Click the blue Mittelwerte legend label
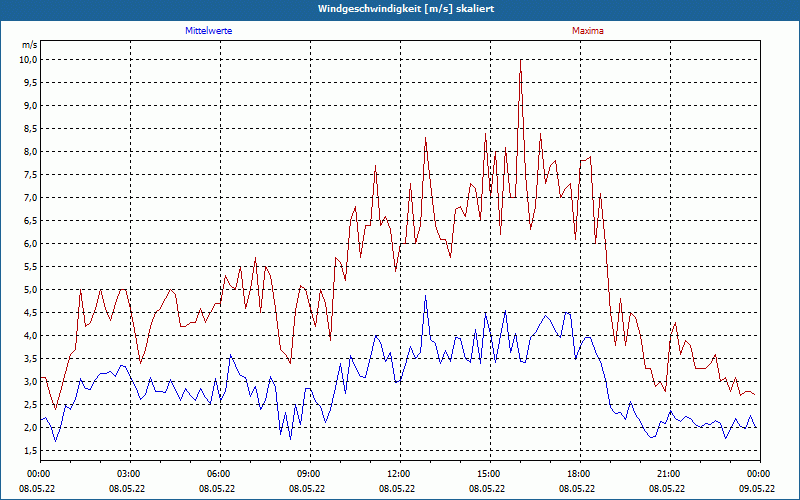 coord(209,31)
